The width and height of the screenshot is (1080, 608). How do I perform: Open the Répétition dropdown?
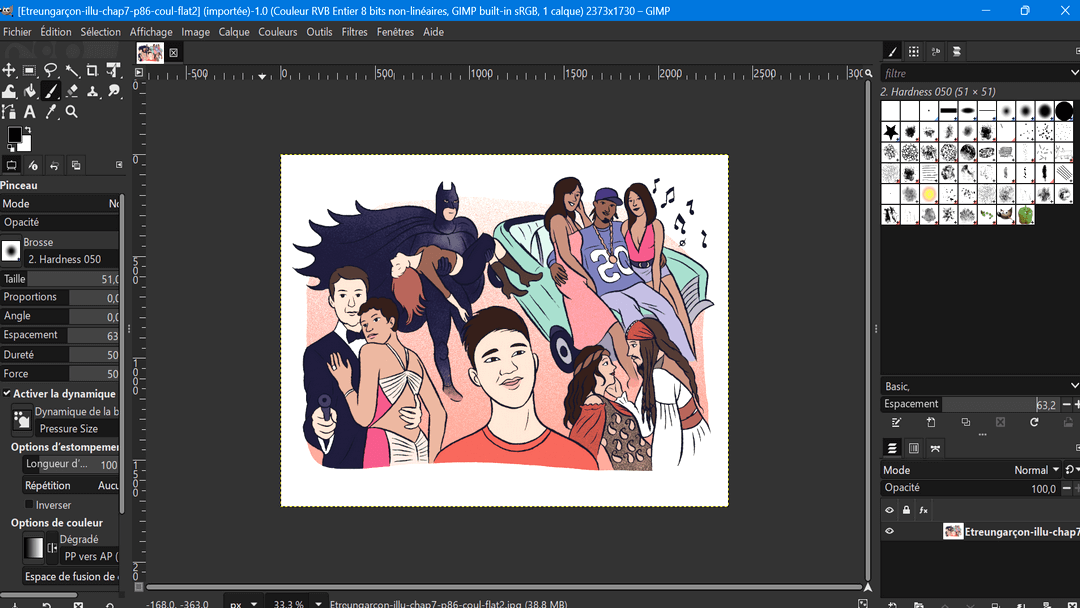tap(70, 485)
